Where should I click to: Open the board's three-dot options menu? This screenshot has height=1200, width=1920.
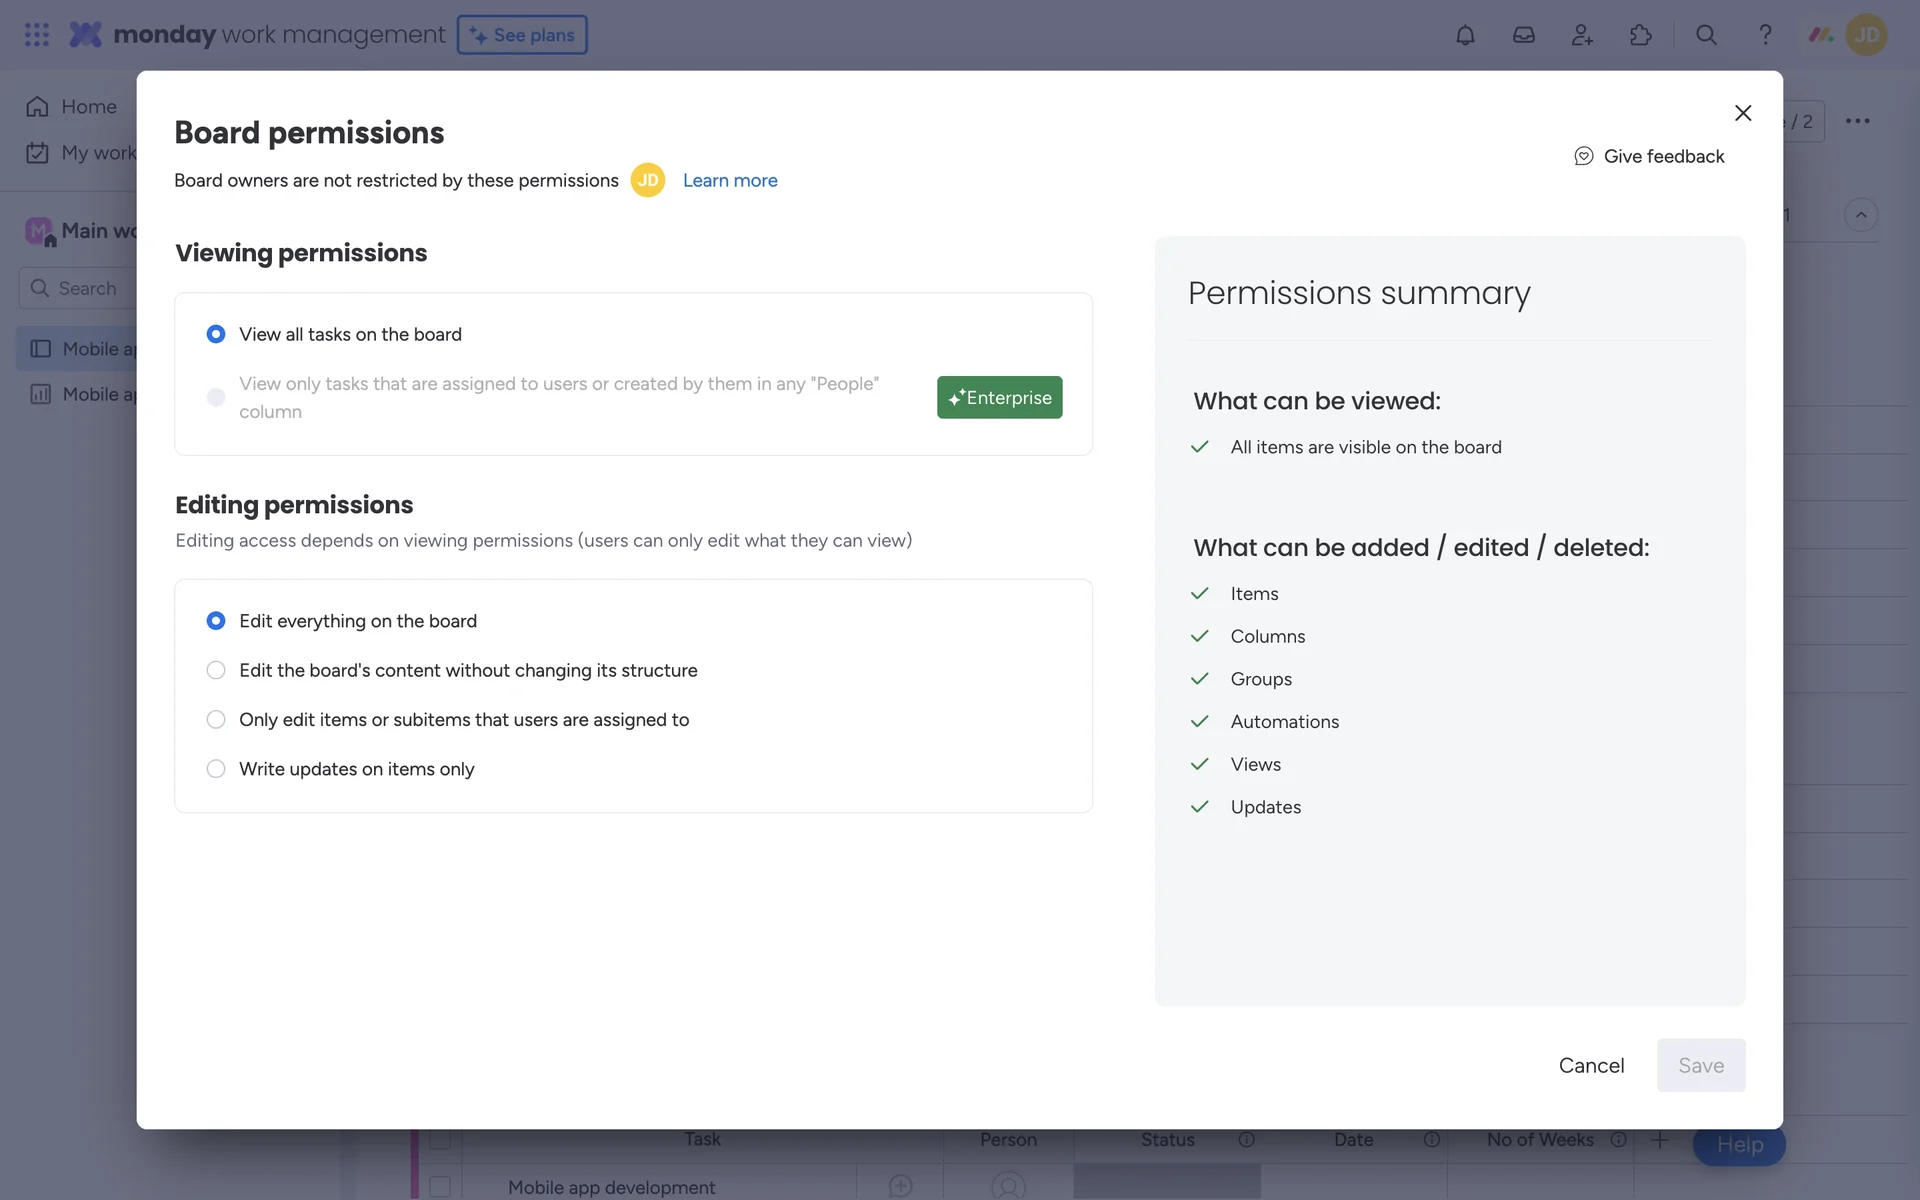point(1857,121)
